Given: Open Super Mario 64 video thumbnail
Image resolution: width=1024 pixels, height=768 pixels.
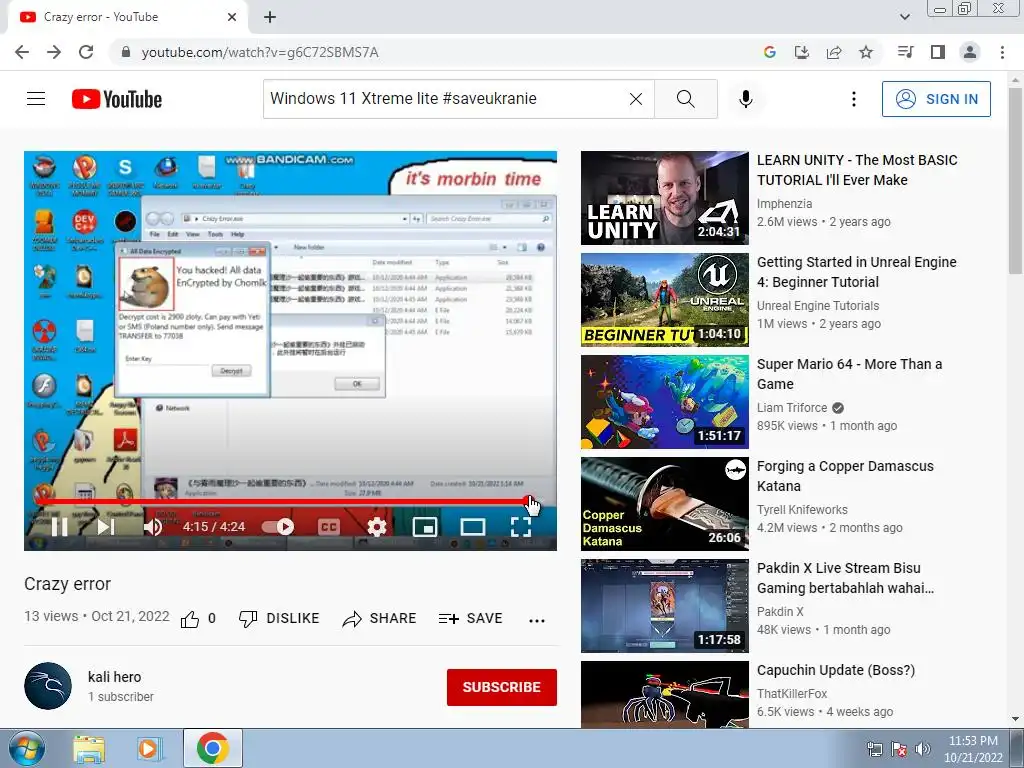Looking at the screenshot, I should [x=665, y=402].
